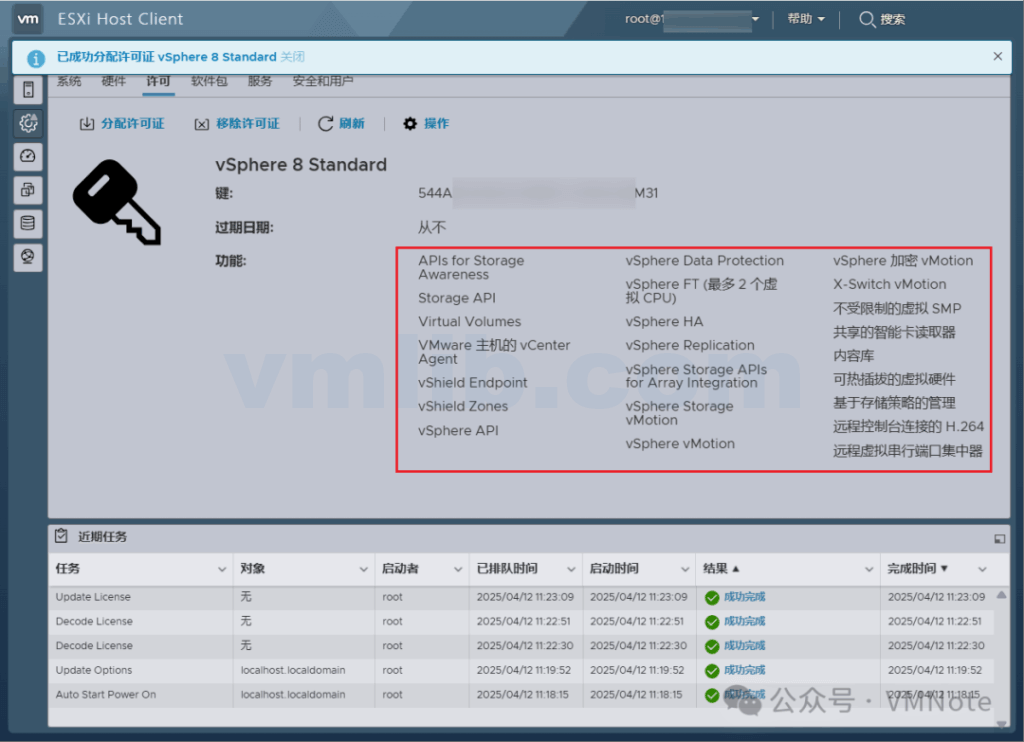The width and height of the screenshot is (1024, 742).
Task: Open the 操作 actions menu
Action: [426, 124]
